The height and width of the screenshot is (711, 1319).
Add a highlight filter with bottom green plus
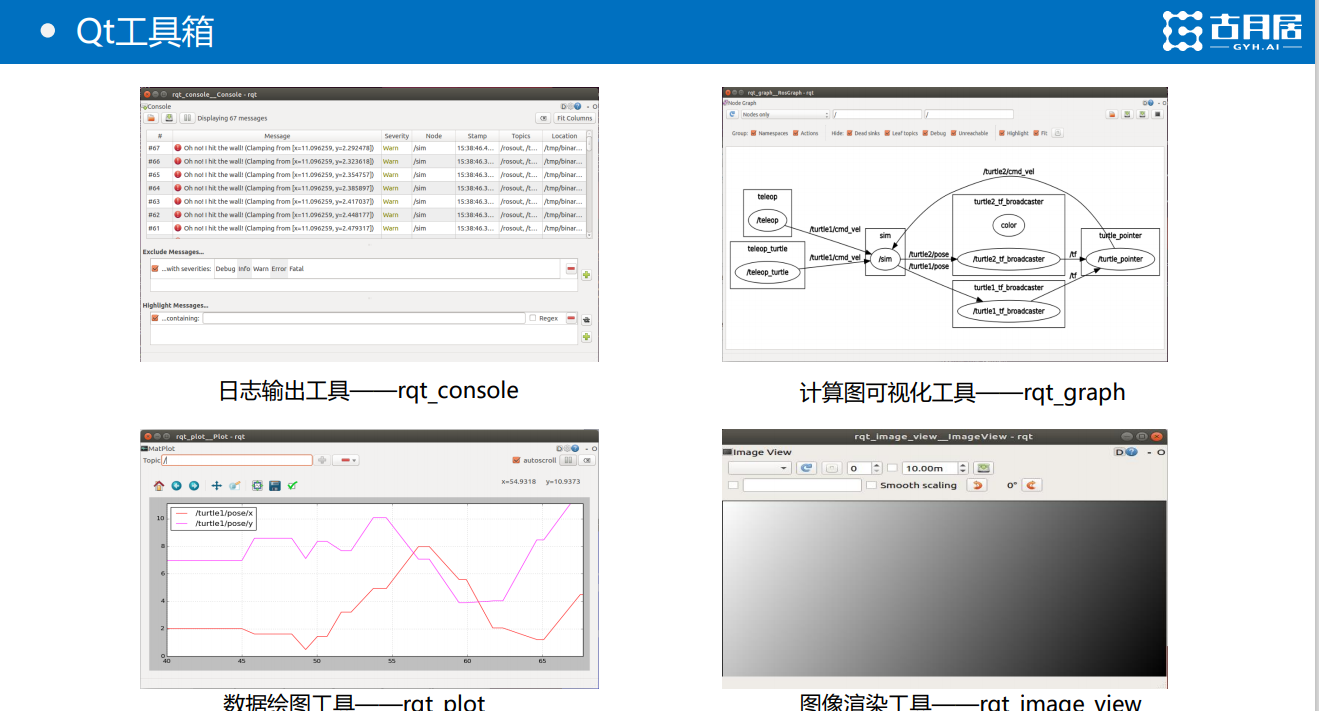click(586, 337)
